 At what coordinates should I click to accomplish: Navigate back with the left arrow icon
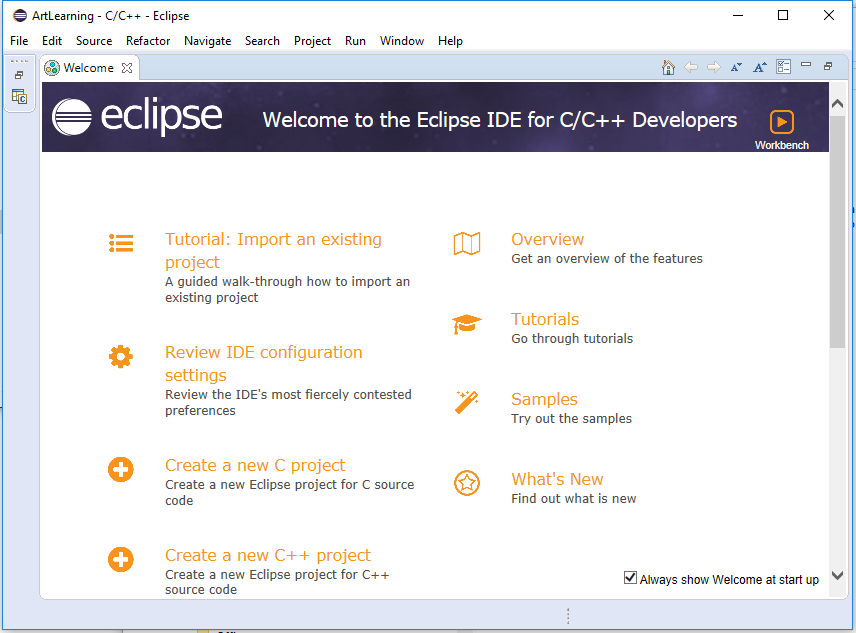click(691, 67)
